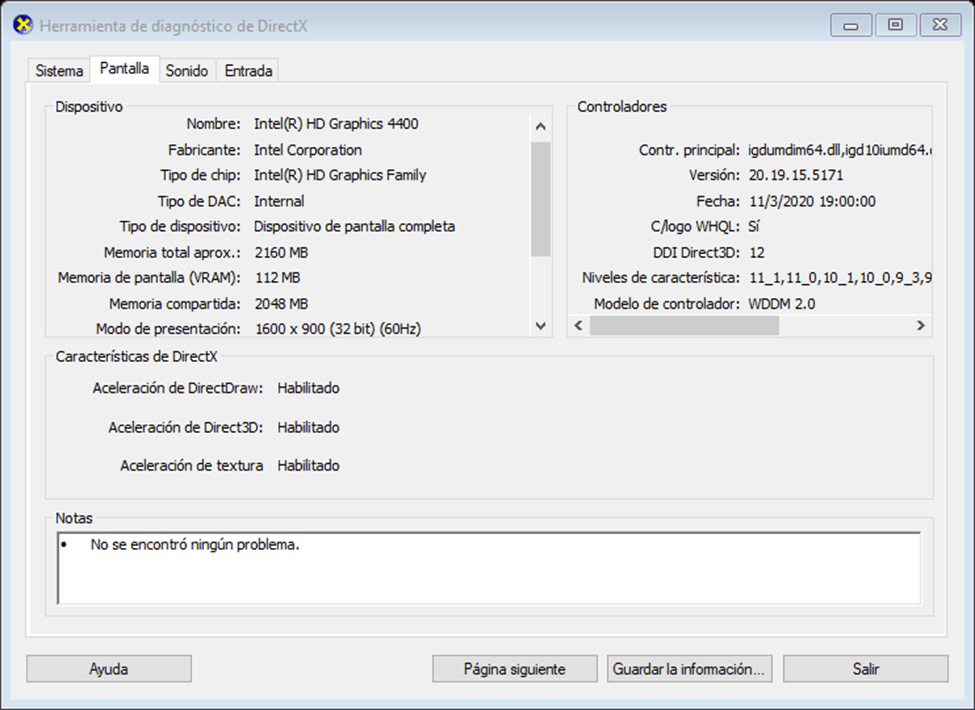This screenshot has width=975, height=710.
Task: Click Dispositivo panel scroll up arrow
Action: click(x=540, y=127)
